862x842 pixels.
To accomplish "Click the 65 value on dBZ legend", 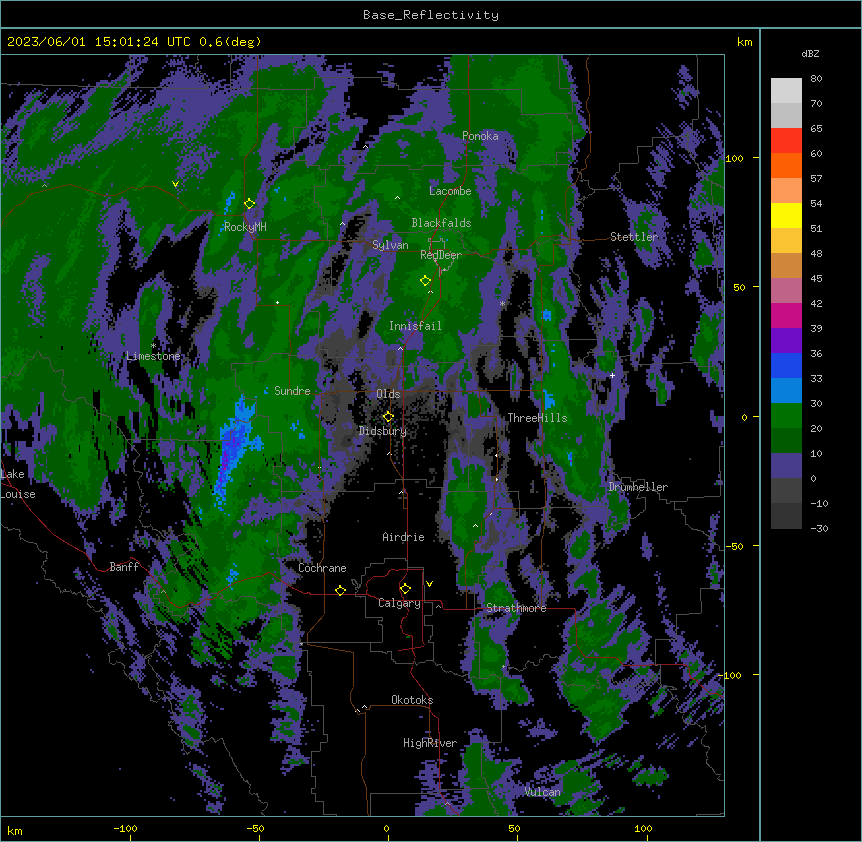I will [x=816, y=129].
